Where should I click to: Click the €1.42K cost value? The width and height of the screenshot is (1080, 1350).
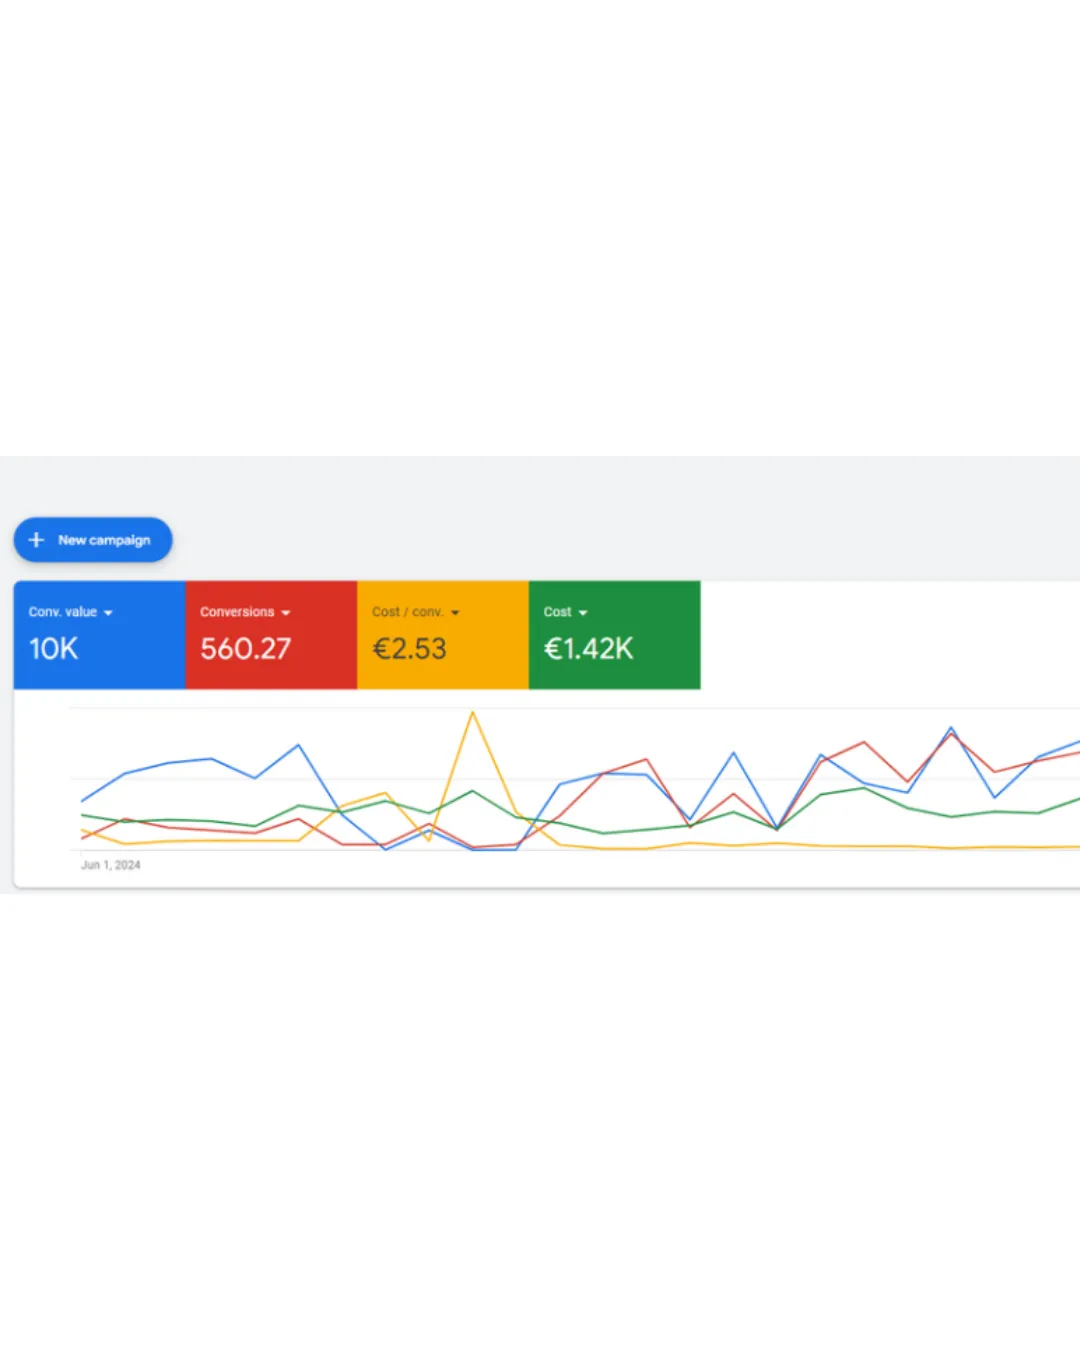click(589, 649)
